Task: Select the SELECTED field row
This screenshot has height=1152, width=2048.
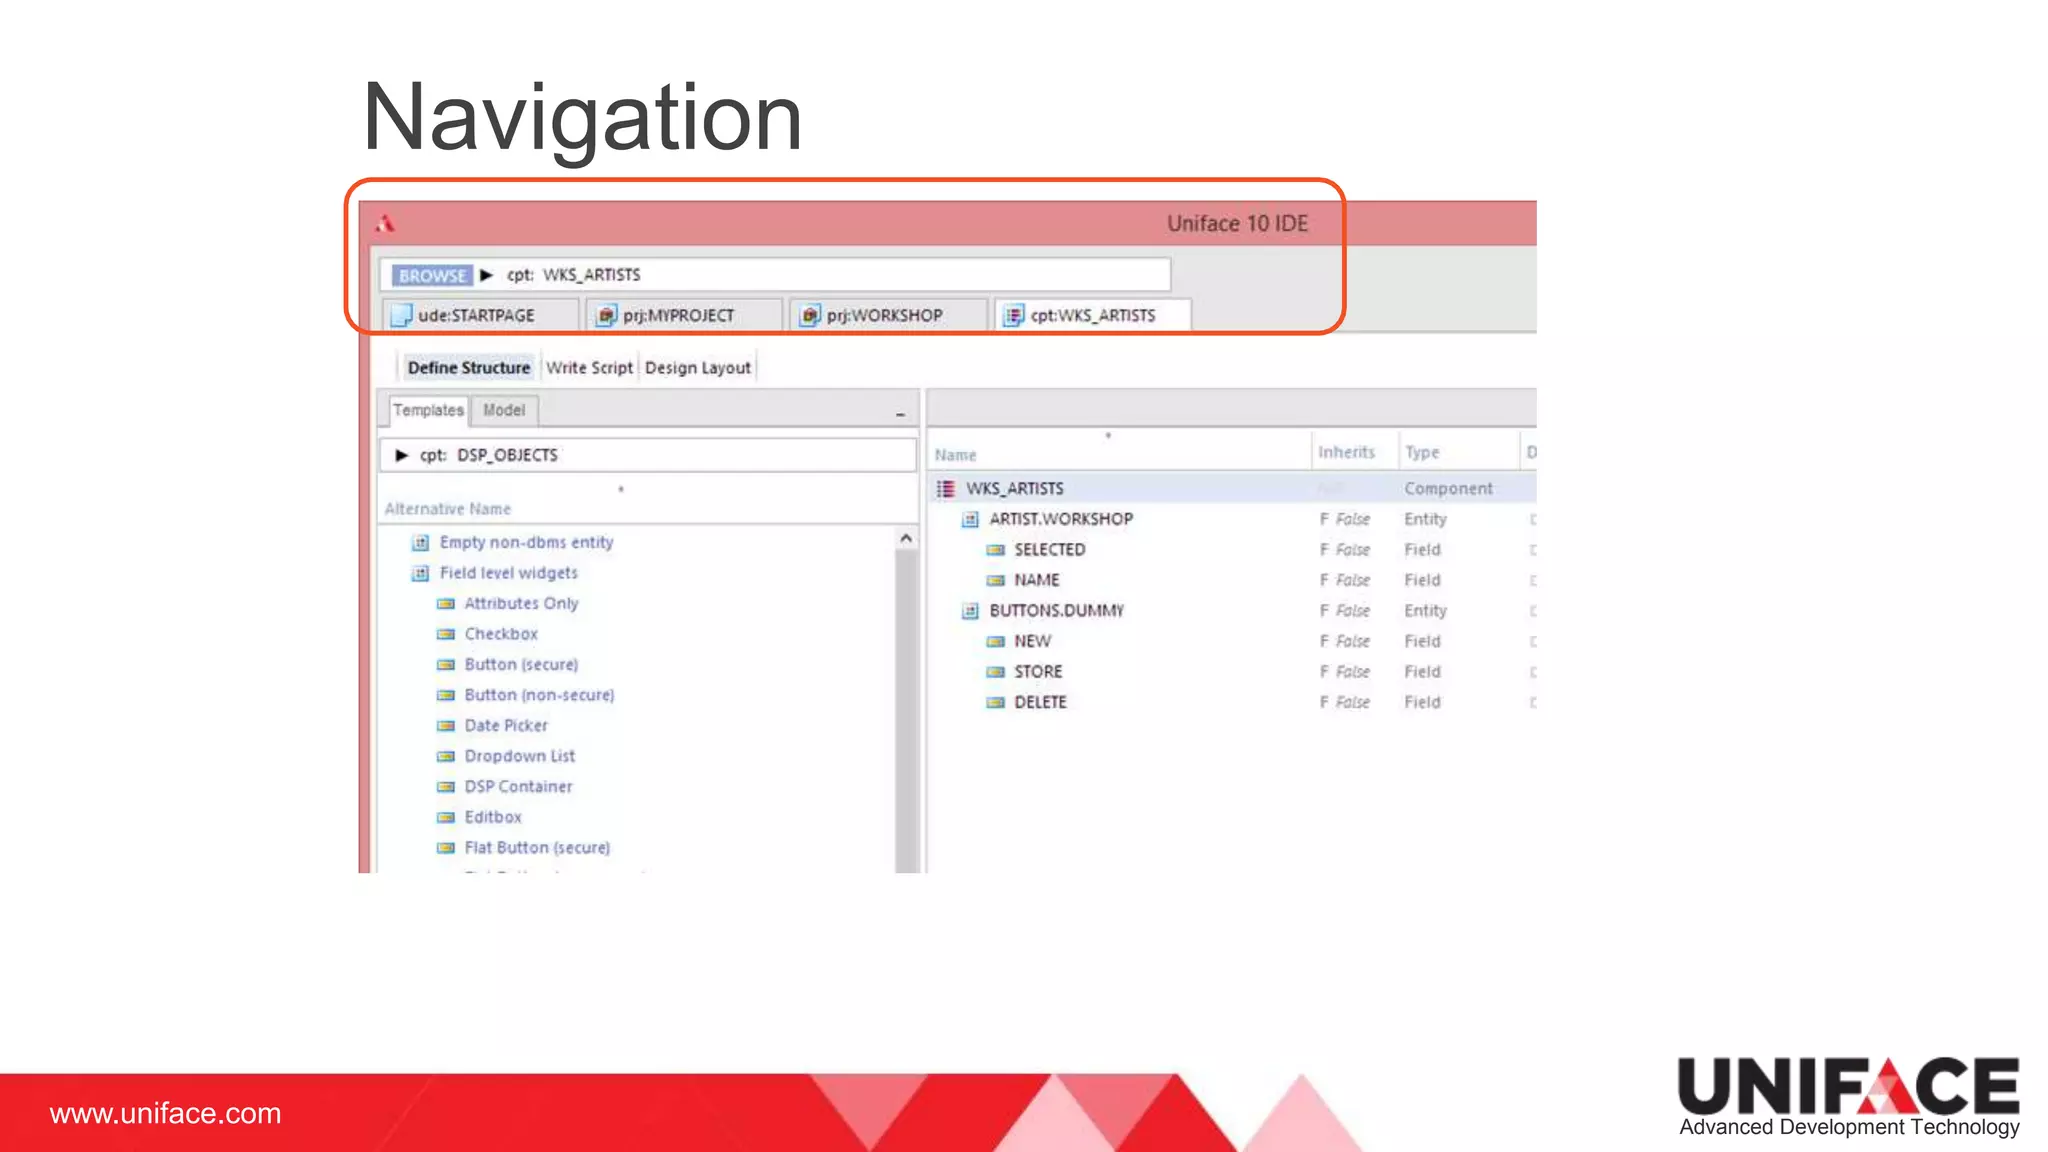Action: tap(1232, 549)
